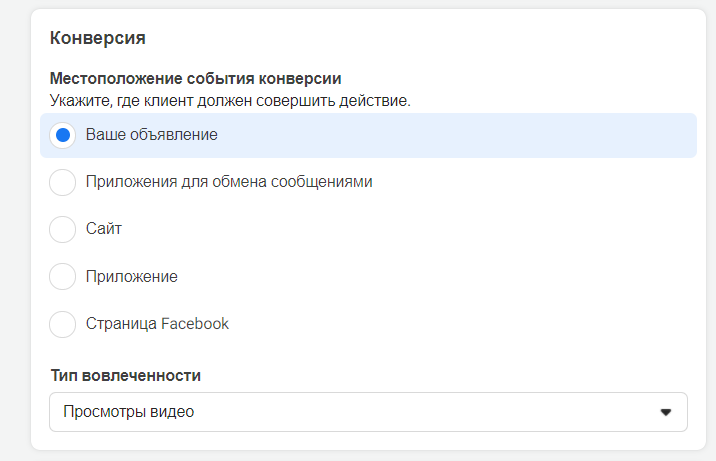716x461 pixels.
Task: Enable the "Страница Facebook" radio option
Action: (63, 324)
